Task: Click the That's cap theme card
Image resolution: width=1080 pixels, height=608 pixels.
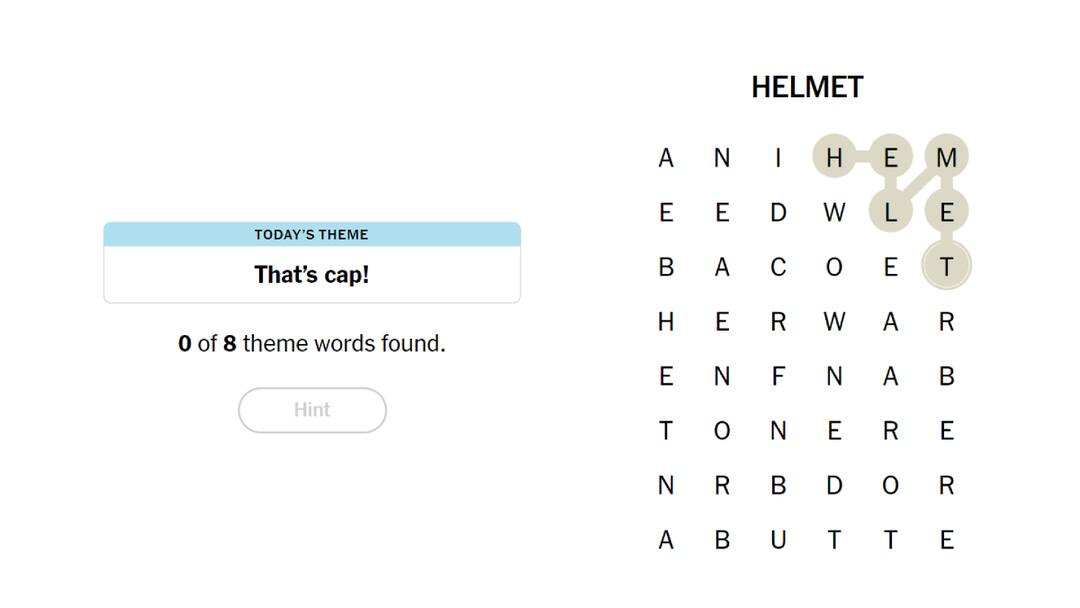Action: 312,262
